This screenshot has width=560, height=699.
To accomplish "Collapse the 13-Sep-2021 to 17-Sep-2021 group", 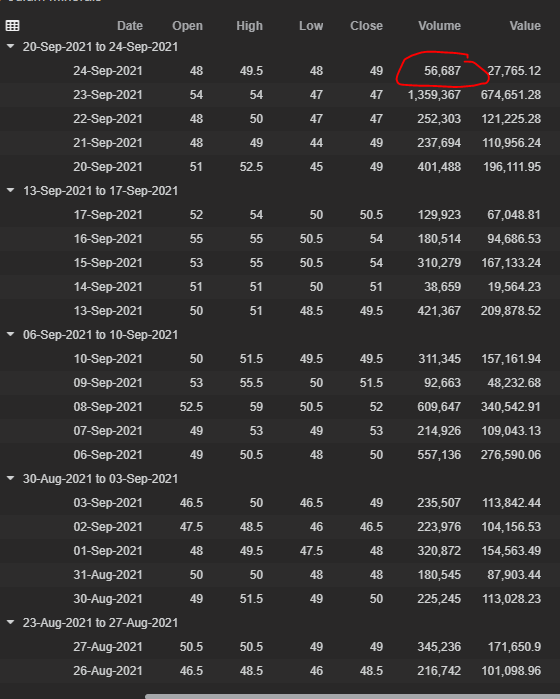I will 10,190.
